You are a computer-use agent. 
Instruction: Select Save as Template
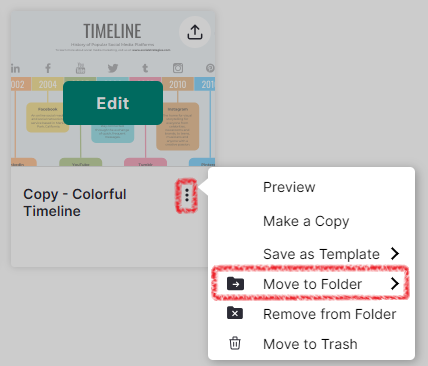(x=321, y=254)
